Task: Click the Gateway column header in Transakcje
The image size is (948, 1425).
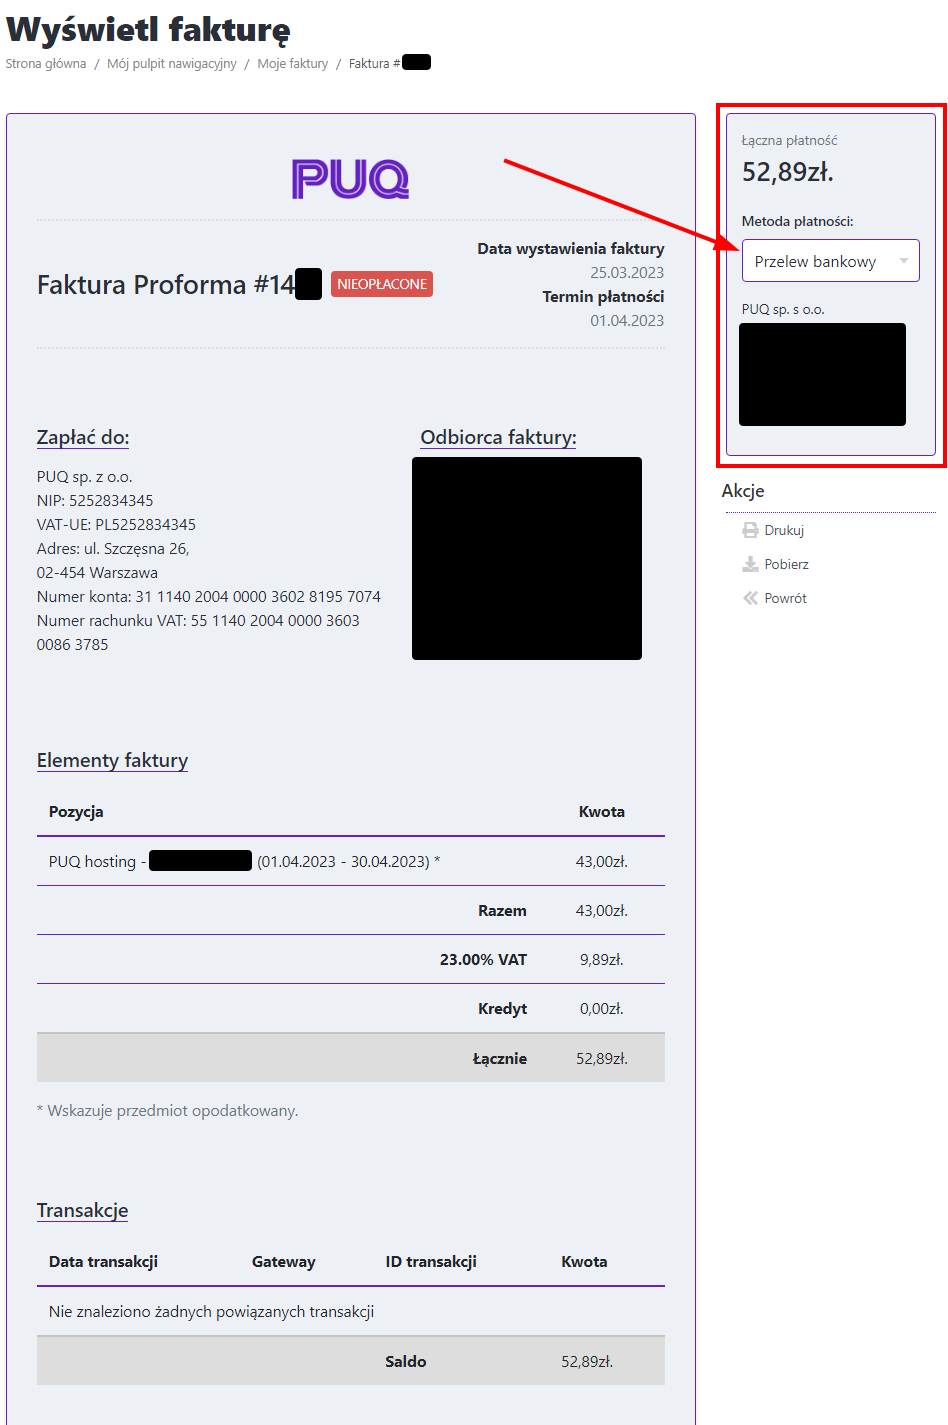Action: 283,1262
